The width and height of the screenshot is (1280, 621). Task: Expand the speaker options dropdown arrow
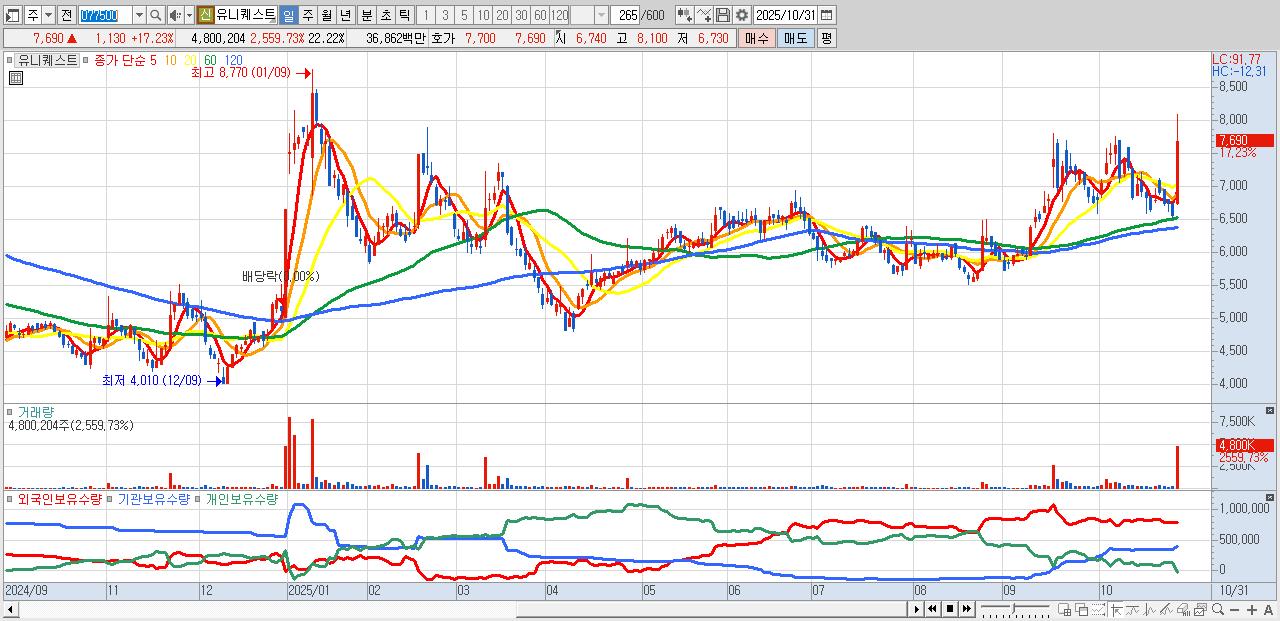[189, 15]
